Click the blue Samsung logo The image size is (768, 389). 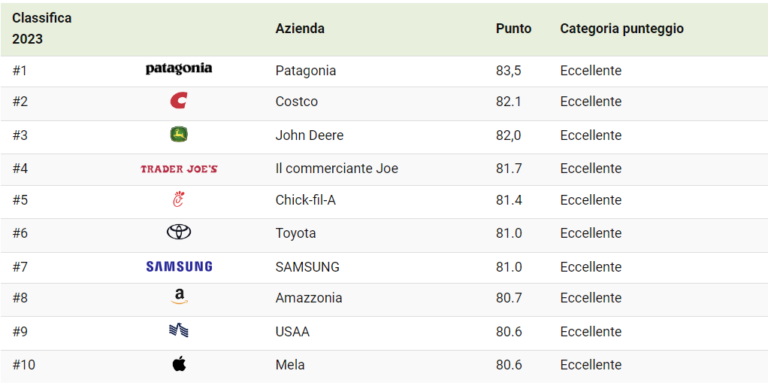[179, 267]
